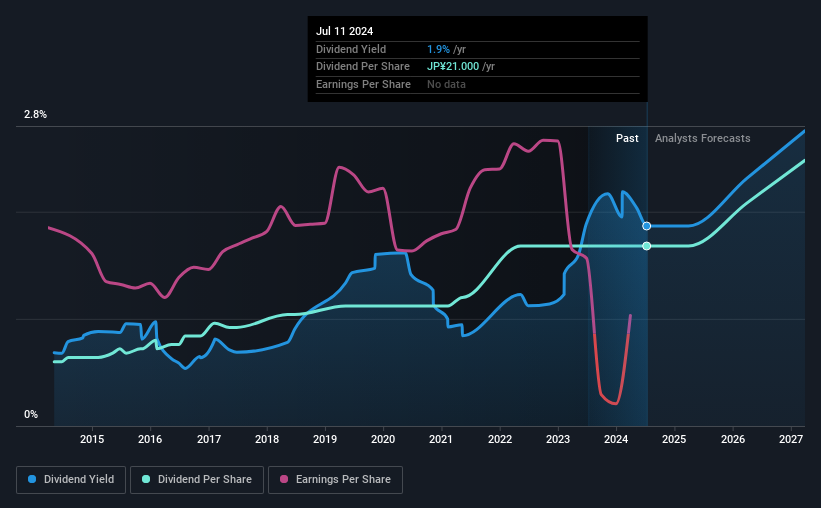
Task: Click the No data earnings value
Action: click(x=446, y=84)
